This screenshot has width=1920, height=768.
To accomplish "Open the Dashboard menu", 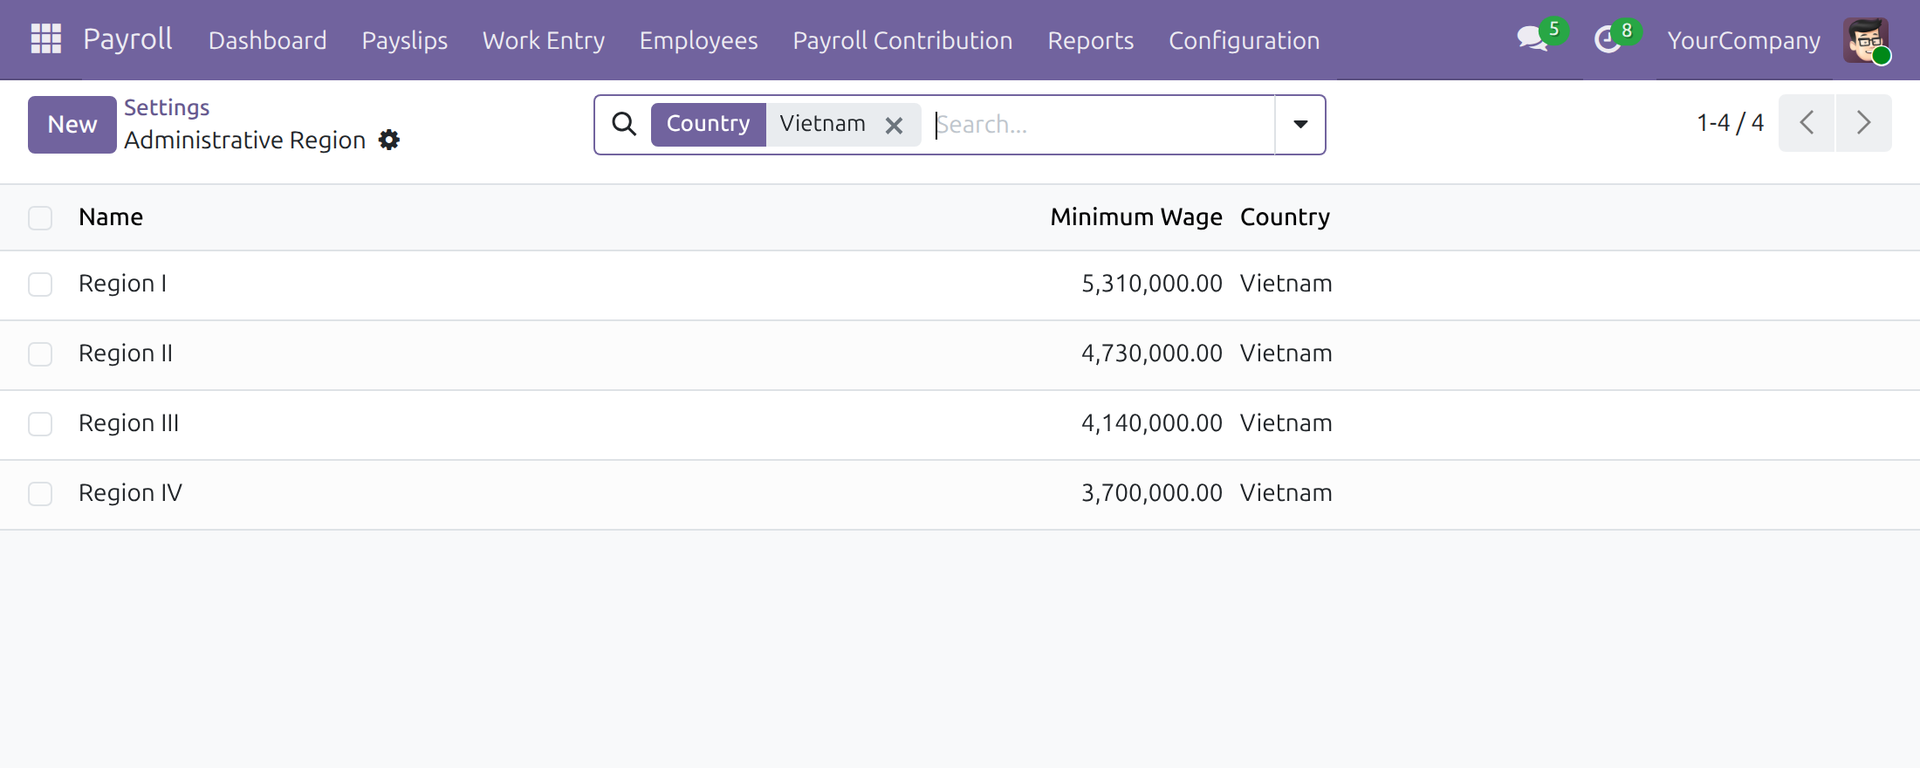I will pyautogui.click(x=268, y=41).
